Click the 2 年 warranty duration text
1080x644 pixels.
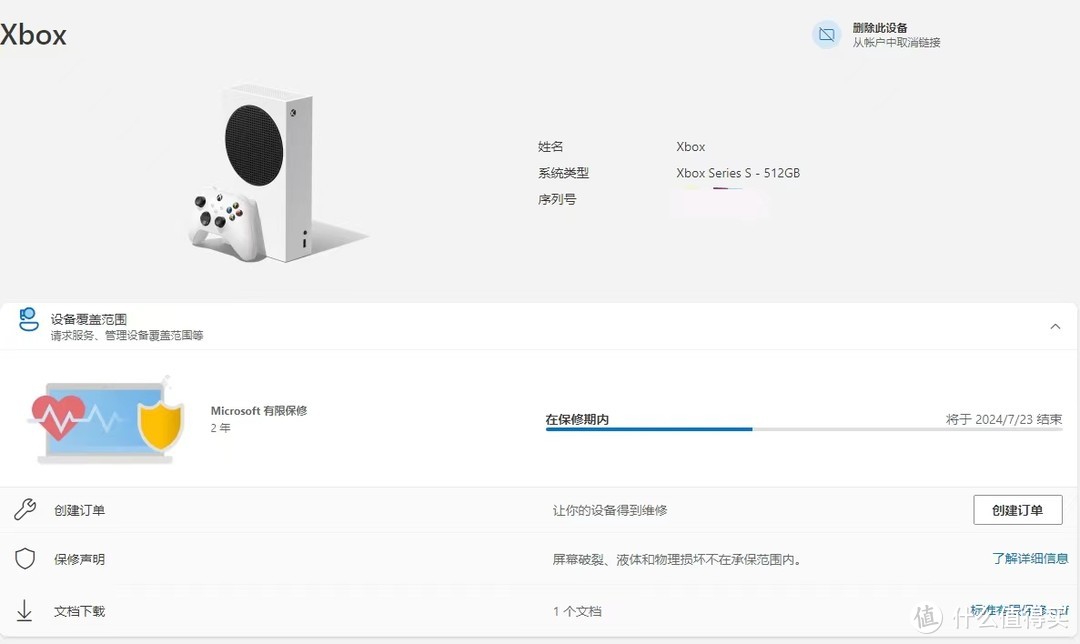click(x=220, y=428)
